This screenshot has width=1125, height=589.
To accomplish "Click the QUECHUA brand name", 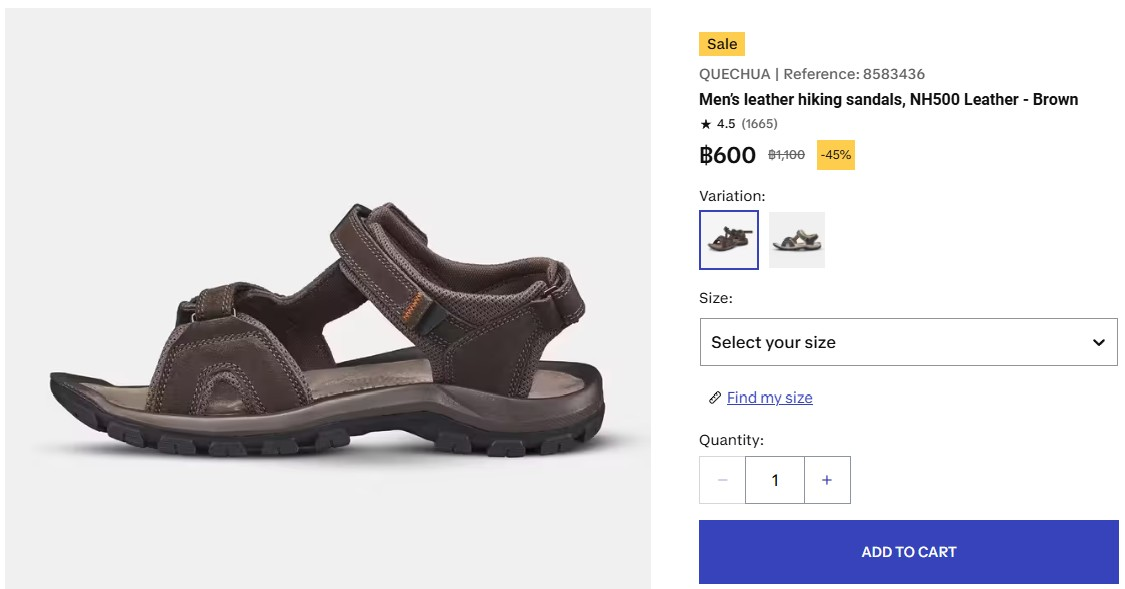I will 735,74.
